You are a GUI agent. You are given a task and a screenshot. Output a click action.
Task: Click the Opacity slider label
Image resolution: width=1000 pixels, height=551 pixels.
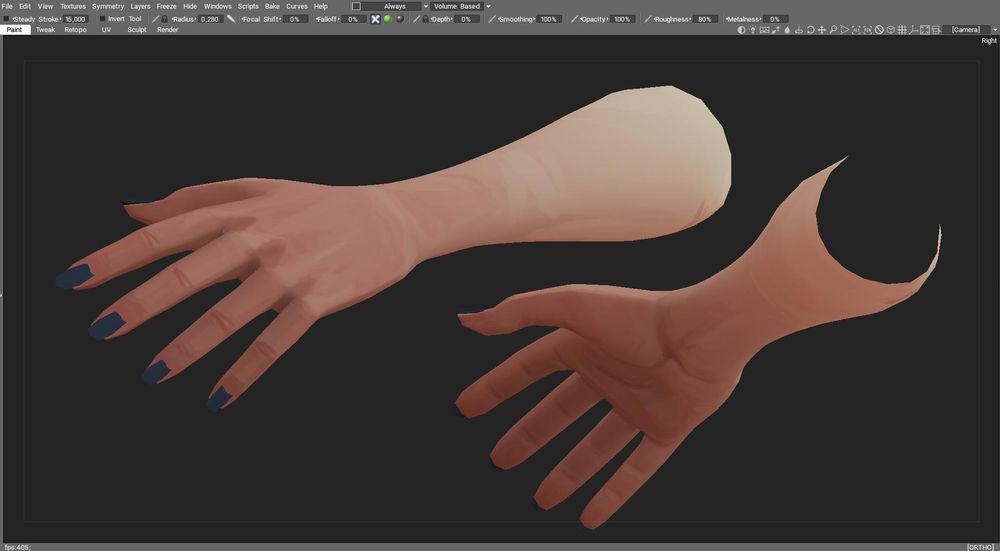click(594, 19)
